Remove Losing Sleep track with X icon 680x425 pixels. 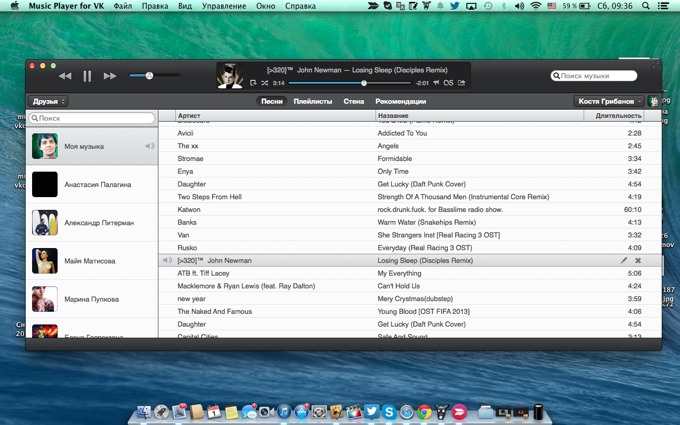(638, 260)
